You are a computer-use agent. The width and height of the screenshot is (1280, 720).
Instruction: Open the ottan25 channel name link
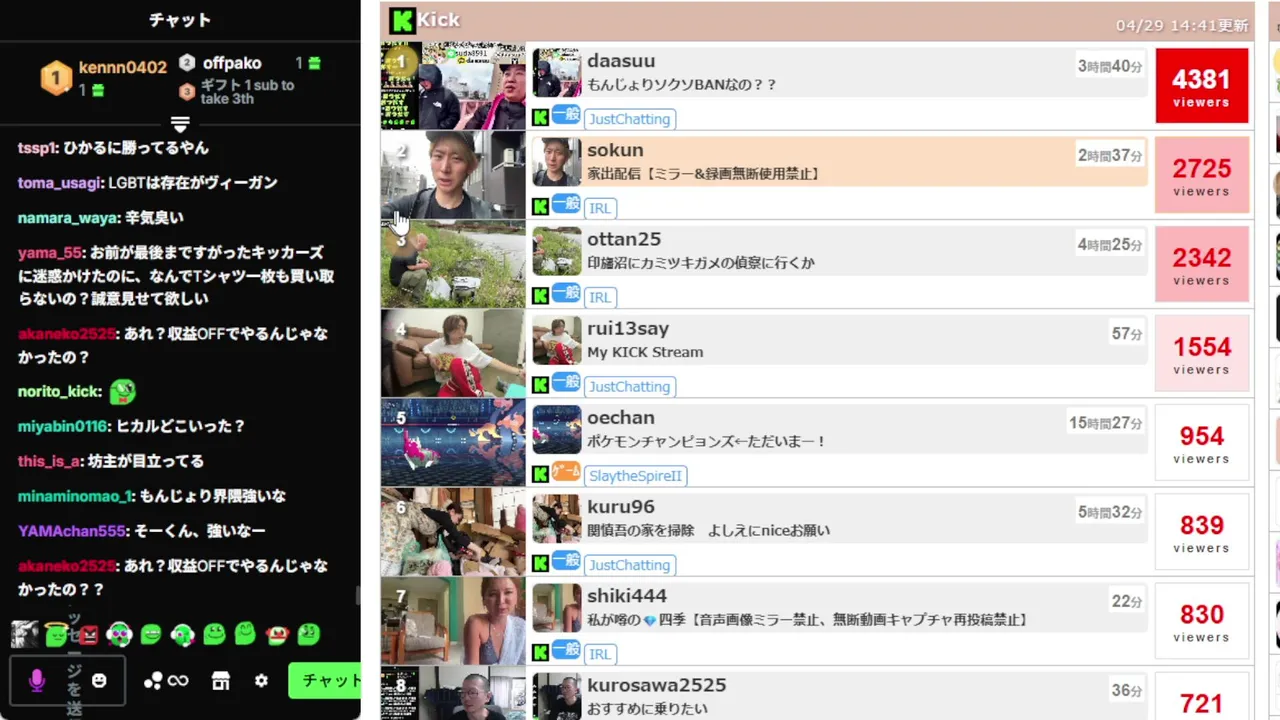624,239
